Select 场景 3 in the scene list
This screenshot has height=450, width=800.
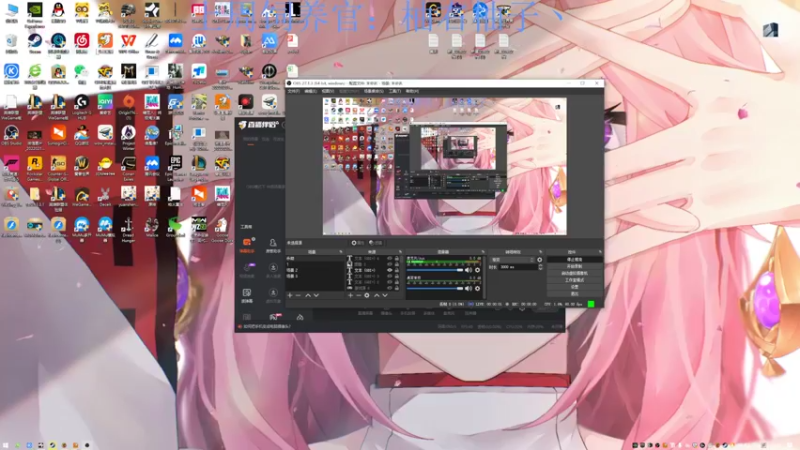[x=315, y=276]
